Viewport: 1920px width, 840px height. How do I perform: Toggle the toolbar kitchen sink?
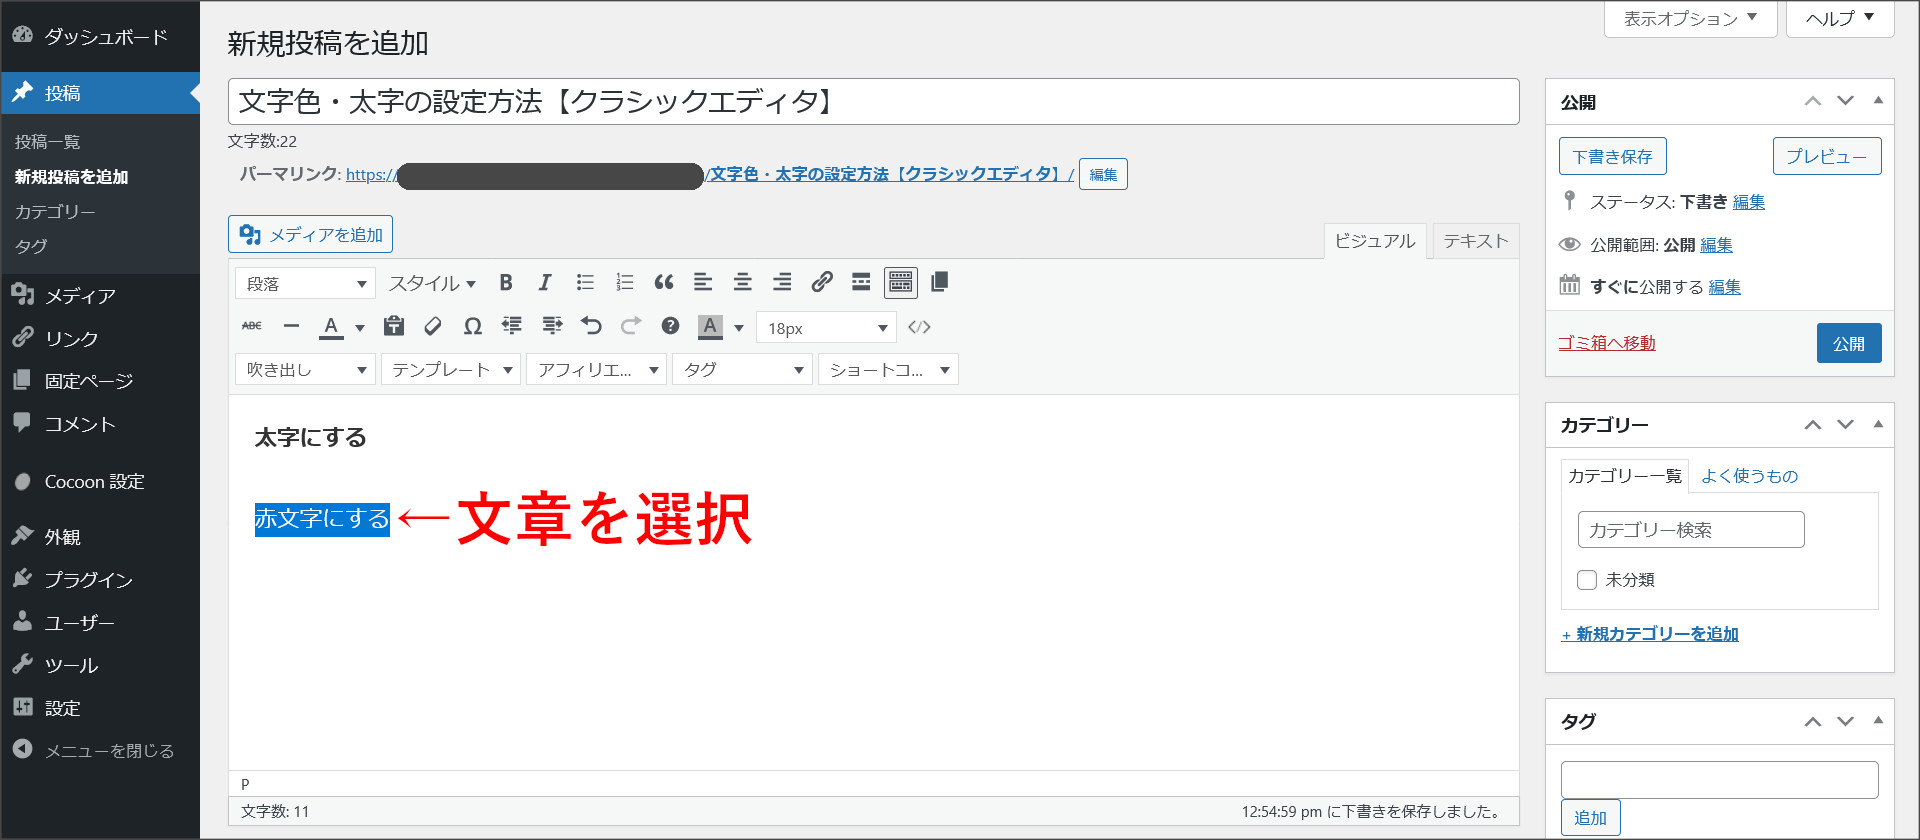901,283
